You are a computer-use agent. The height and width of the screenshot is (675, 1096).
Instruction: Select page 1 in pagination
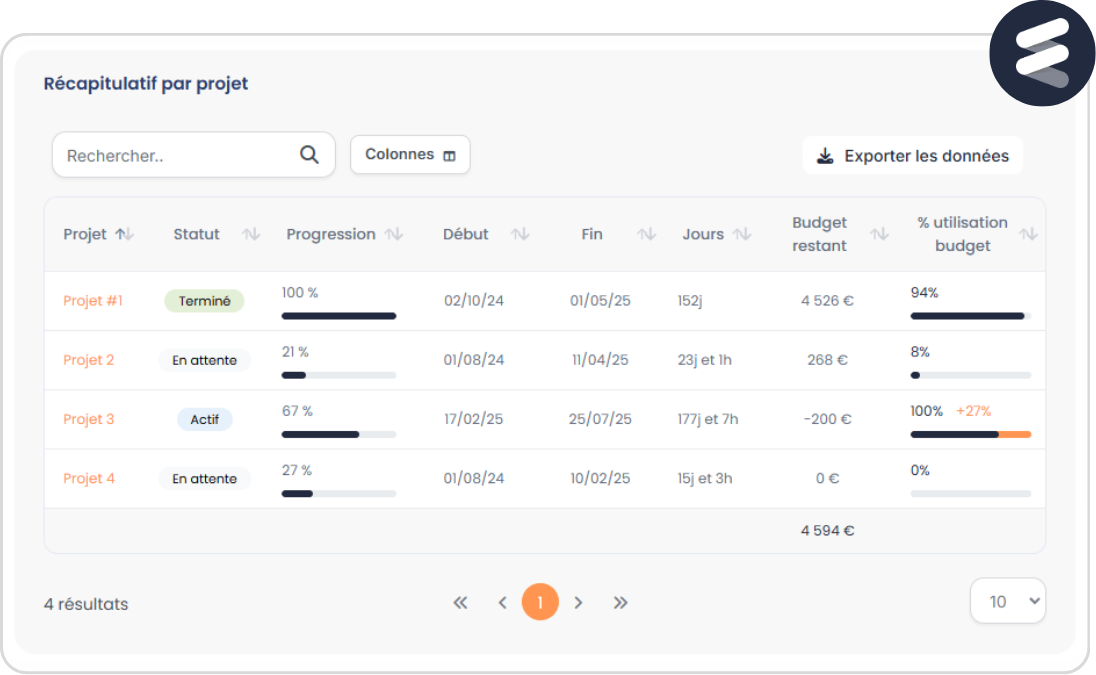(x=540, y=602)
